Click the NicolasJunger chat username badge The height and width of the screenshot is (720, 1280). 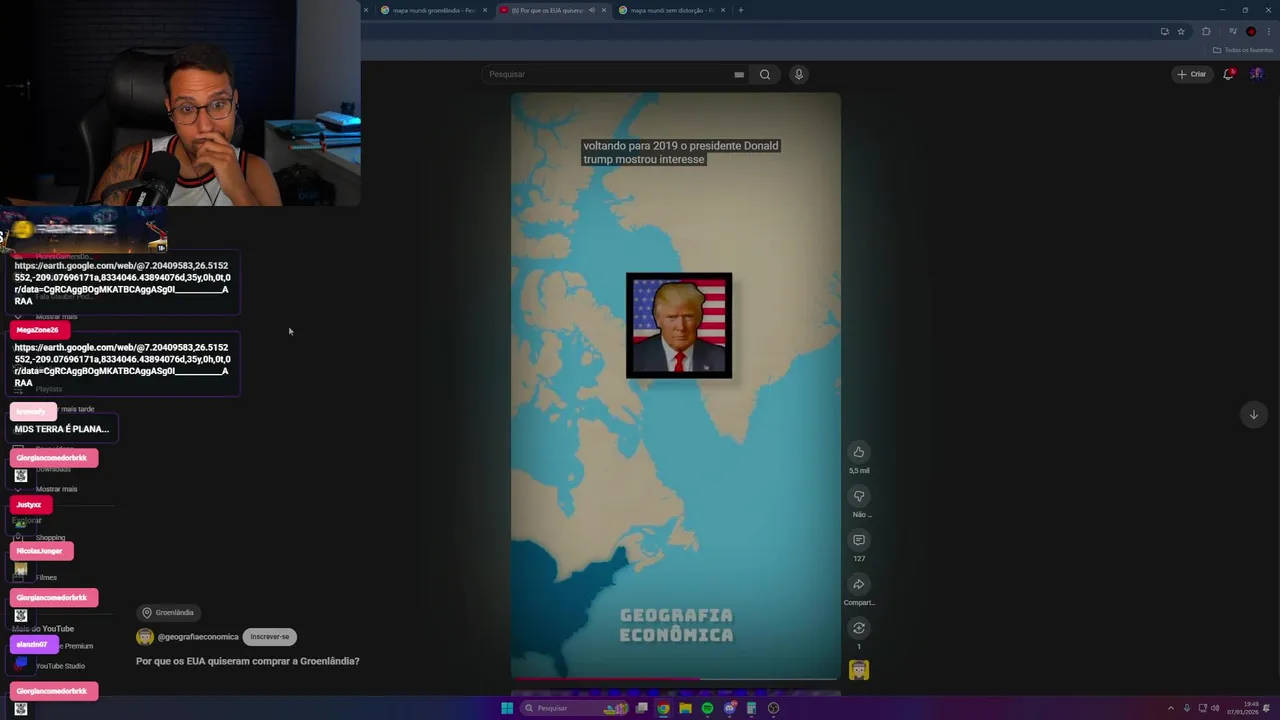tap(40, 551)
